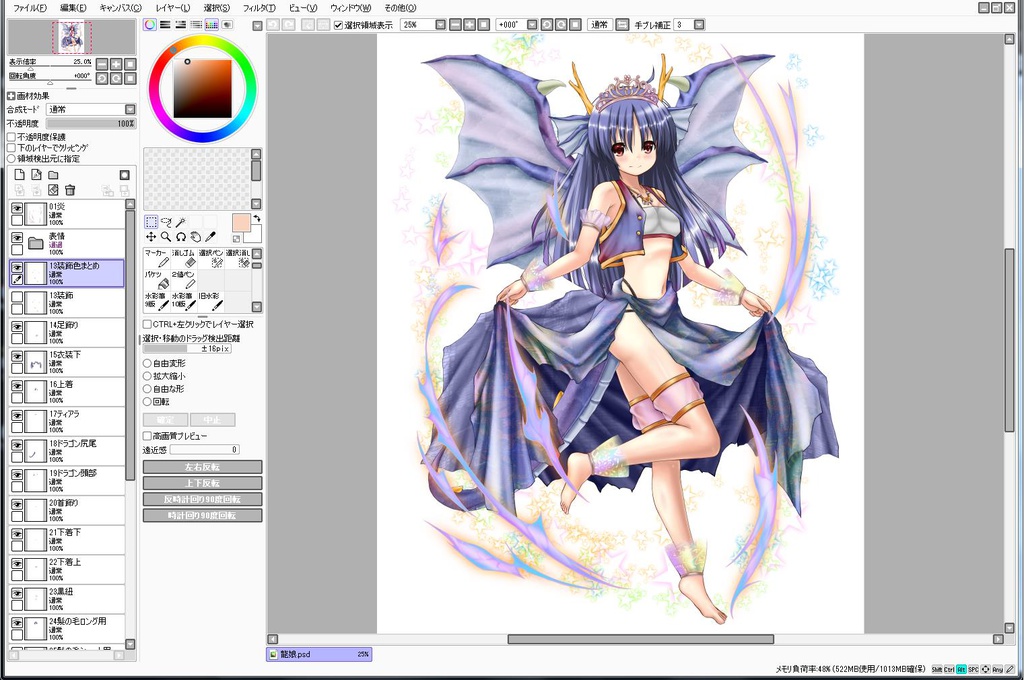Screen dimensions: 1024x680
Task: Switch to the 龍娘.psd document tab
Action: pos(319,654)
